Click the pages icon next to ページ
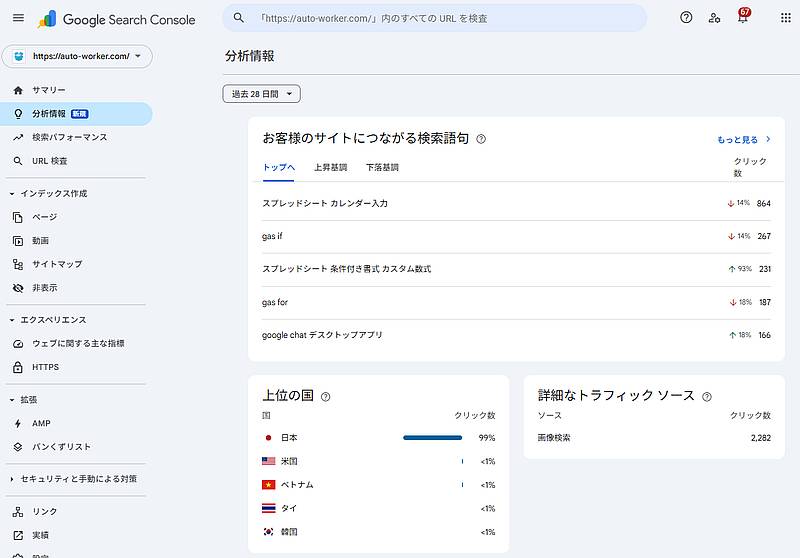800x558 pixels. pos(18,217)
